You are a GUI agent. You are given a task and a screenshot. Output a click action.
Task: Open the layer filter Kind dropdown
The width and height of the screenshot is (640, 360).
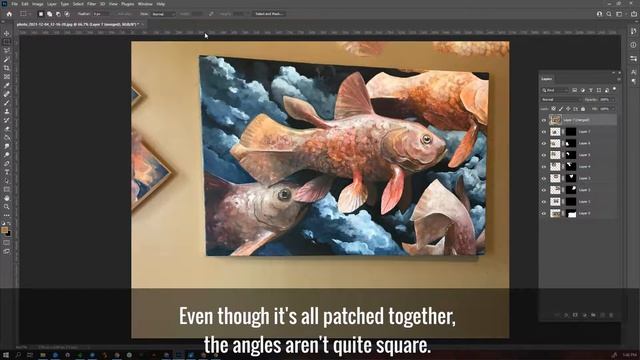coord(555,90)
